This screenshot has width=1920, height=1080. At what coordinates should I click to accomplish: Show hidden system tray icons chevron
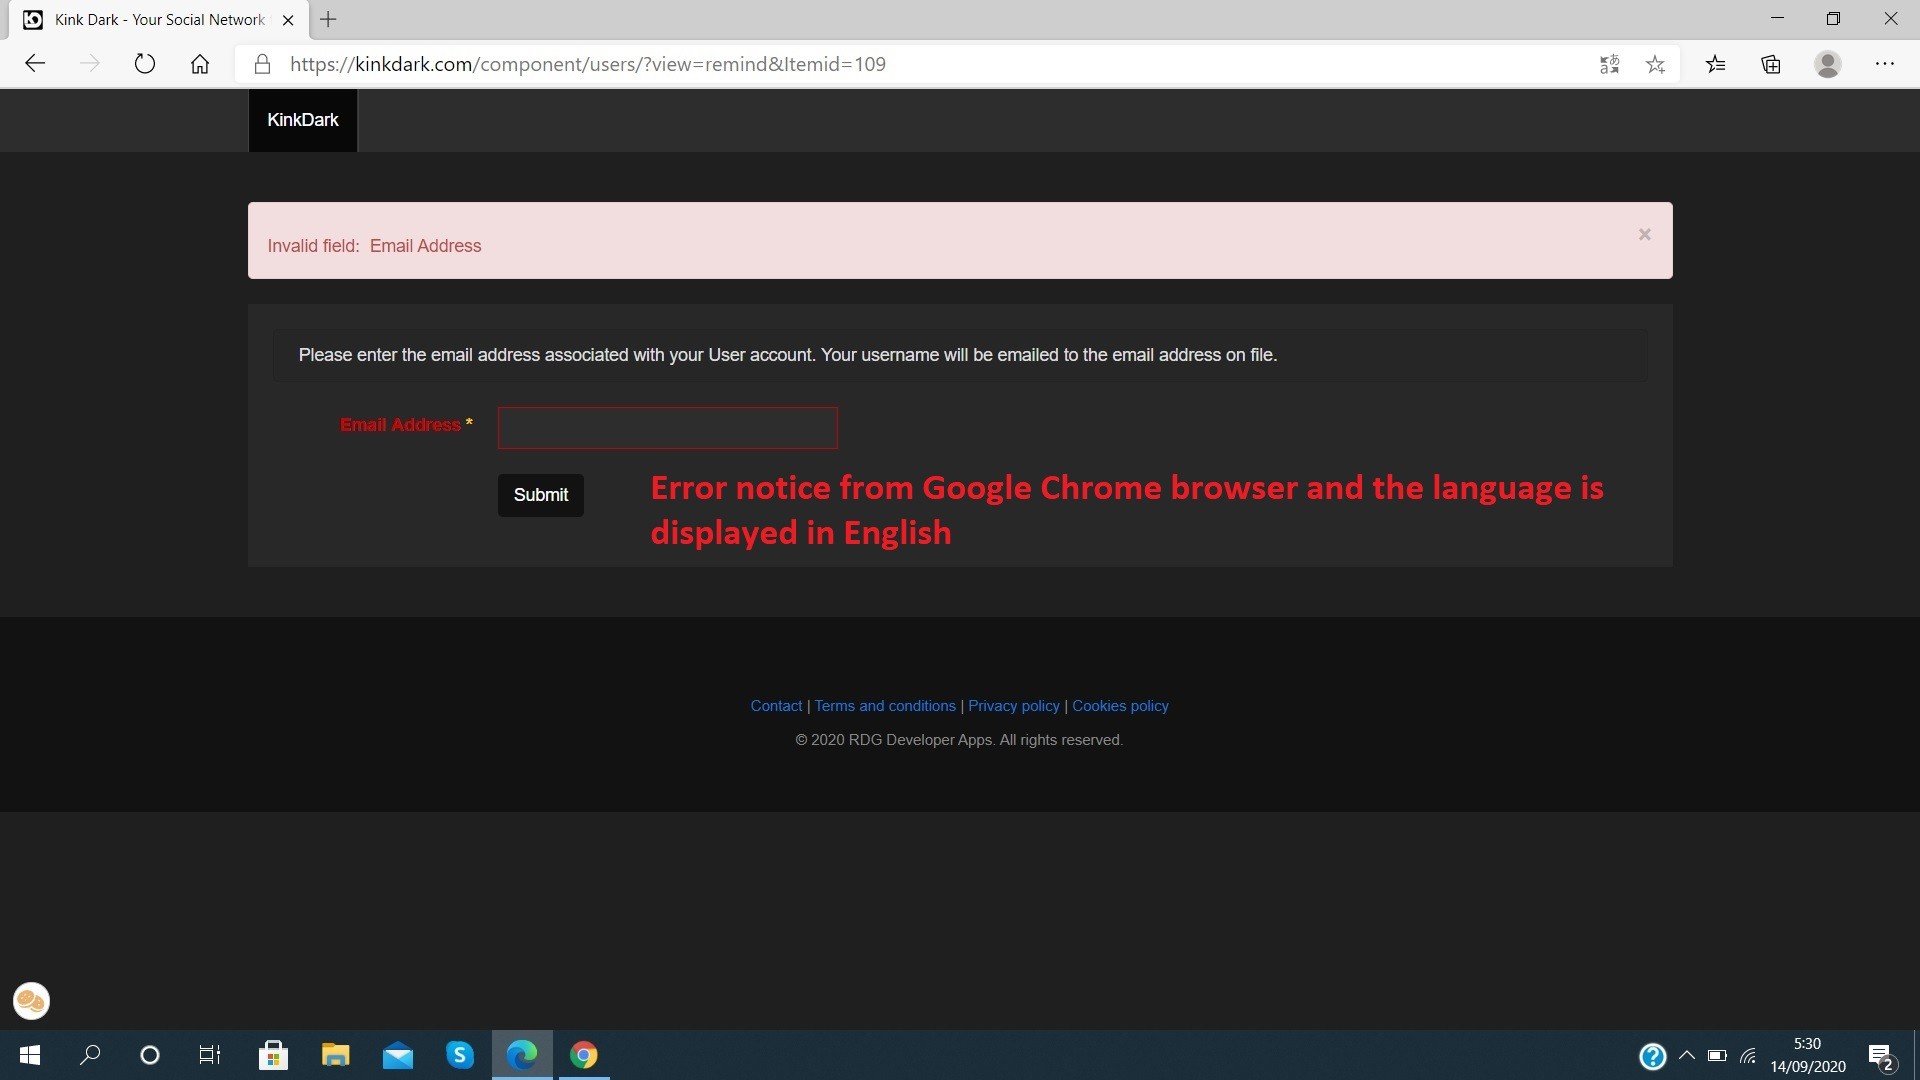tap(1686, 1055)
